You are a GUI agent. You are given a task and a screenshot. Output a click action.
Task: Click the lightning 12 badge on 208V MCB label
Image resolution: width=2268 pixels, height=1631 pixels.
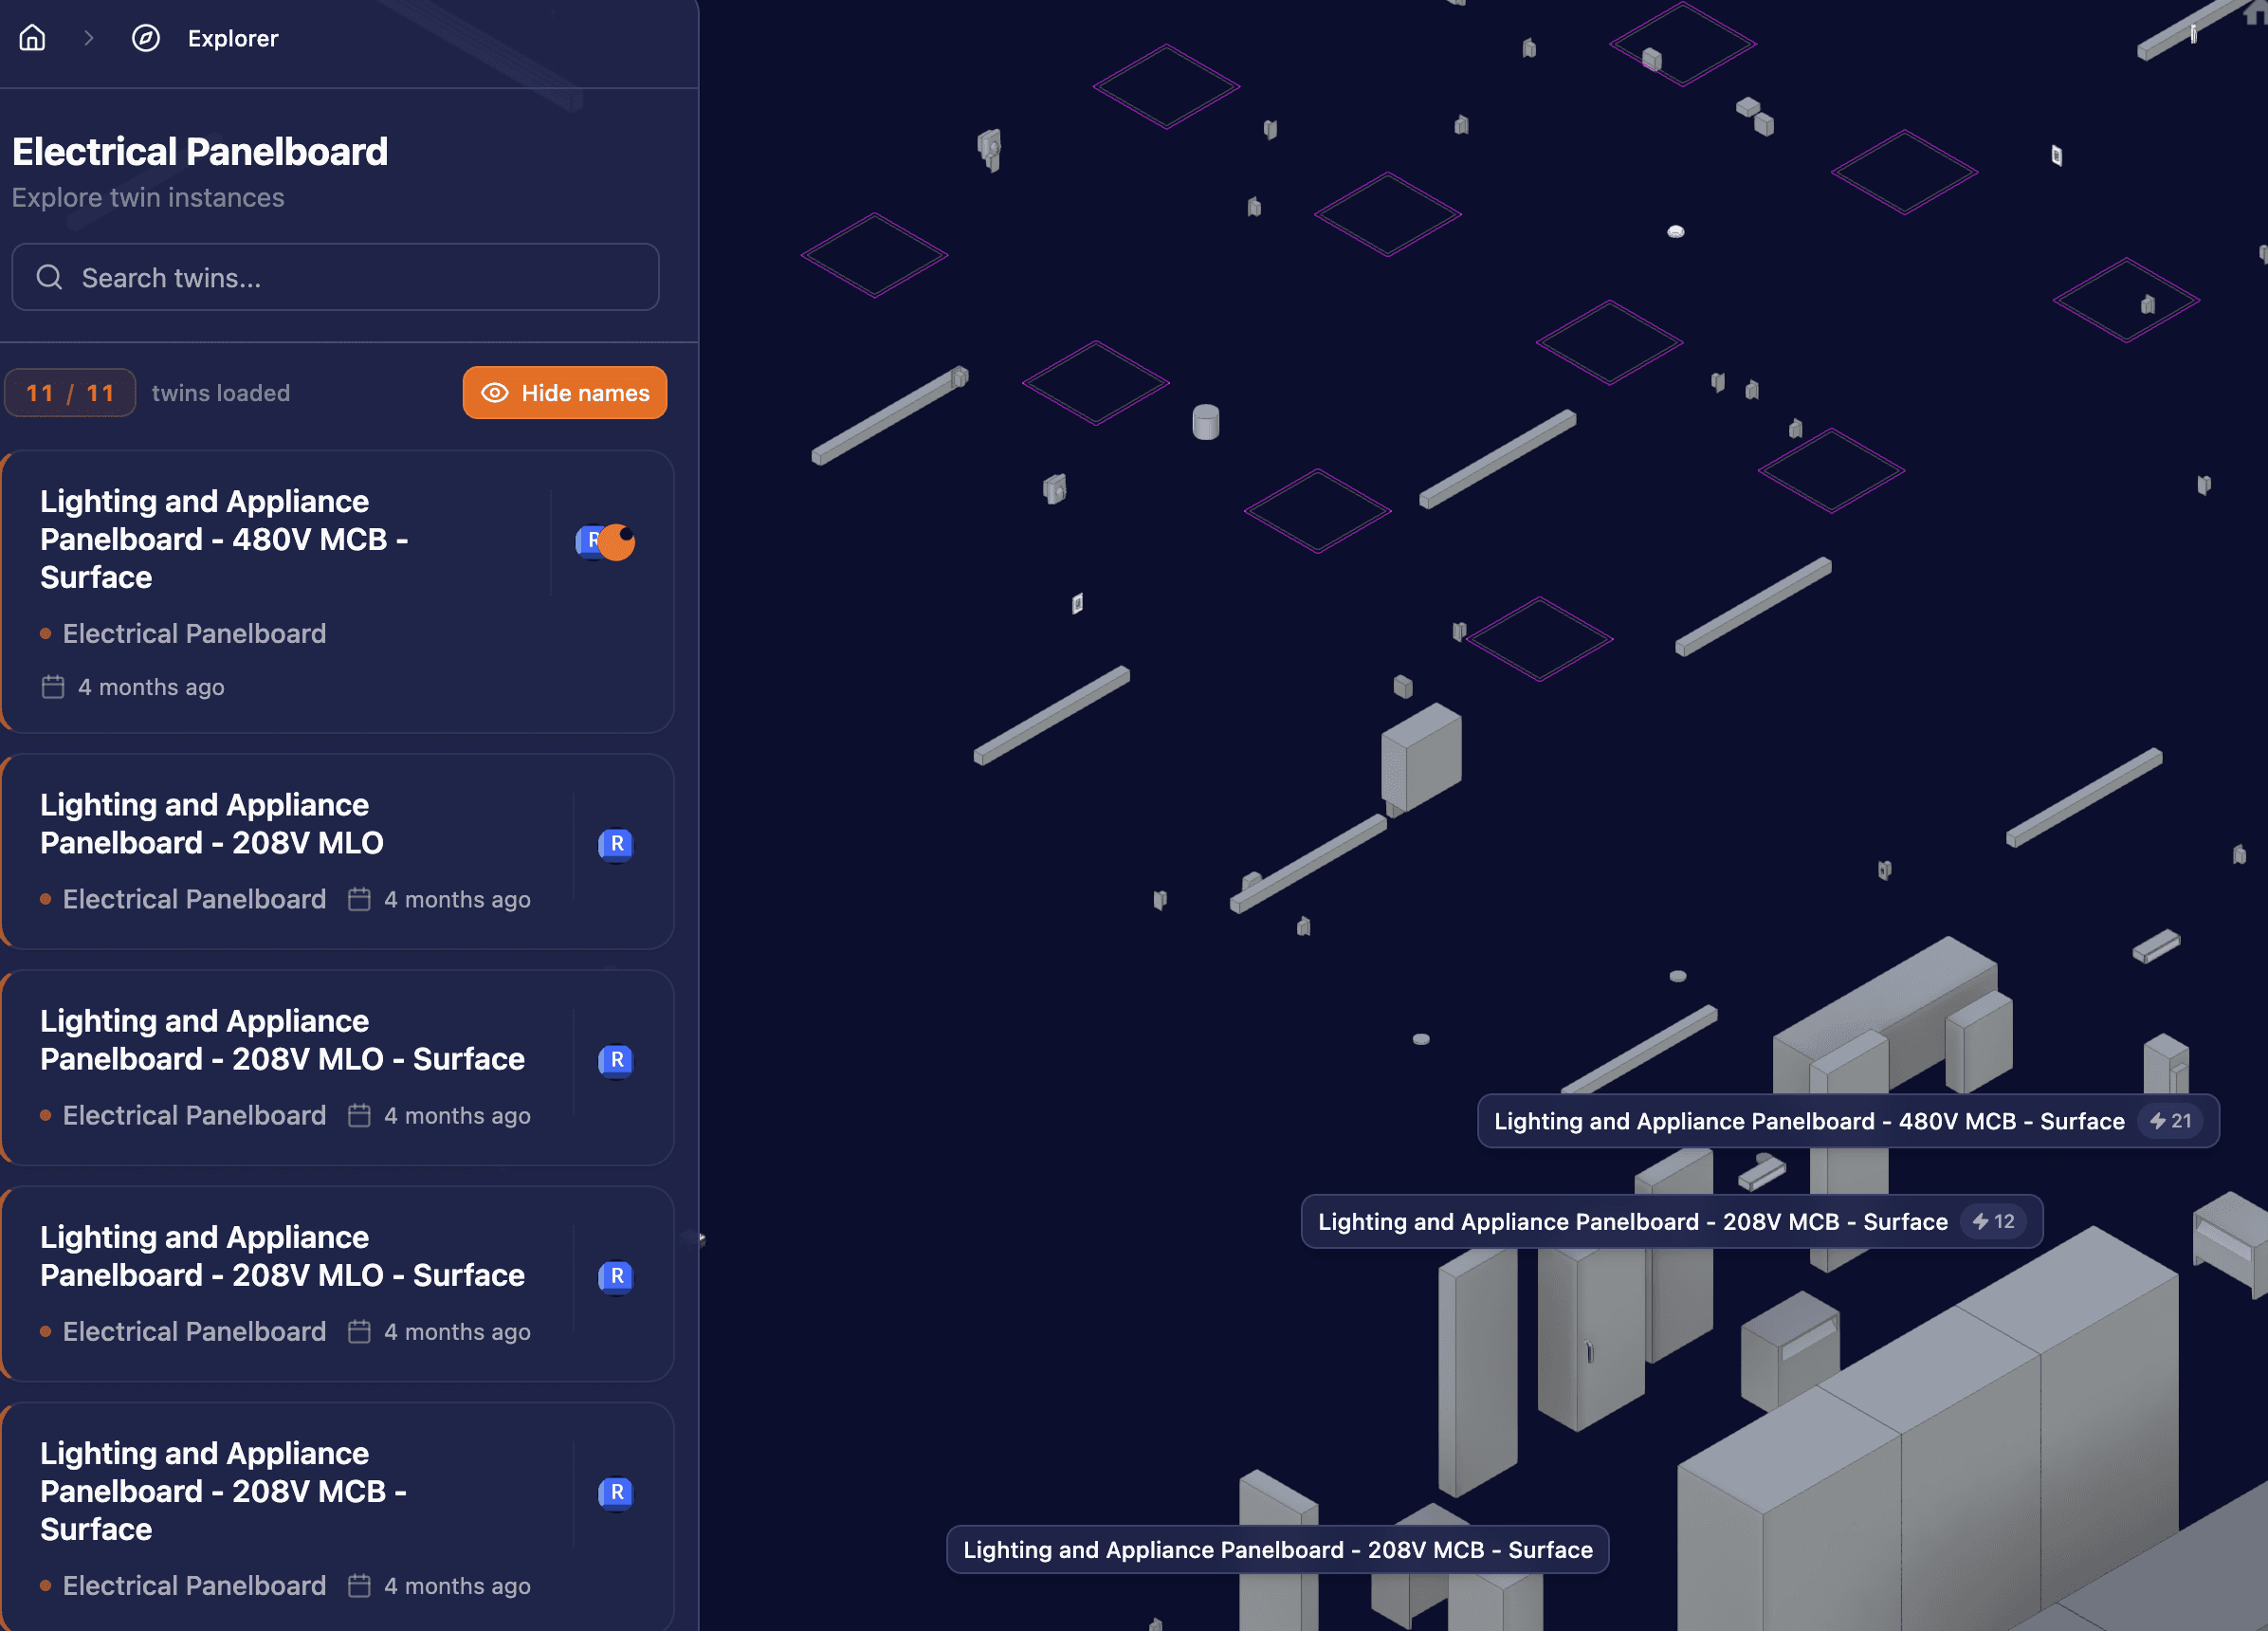(1993, 1221)
